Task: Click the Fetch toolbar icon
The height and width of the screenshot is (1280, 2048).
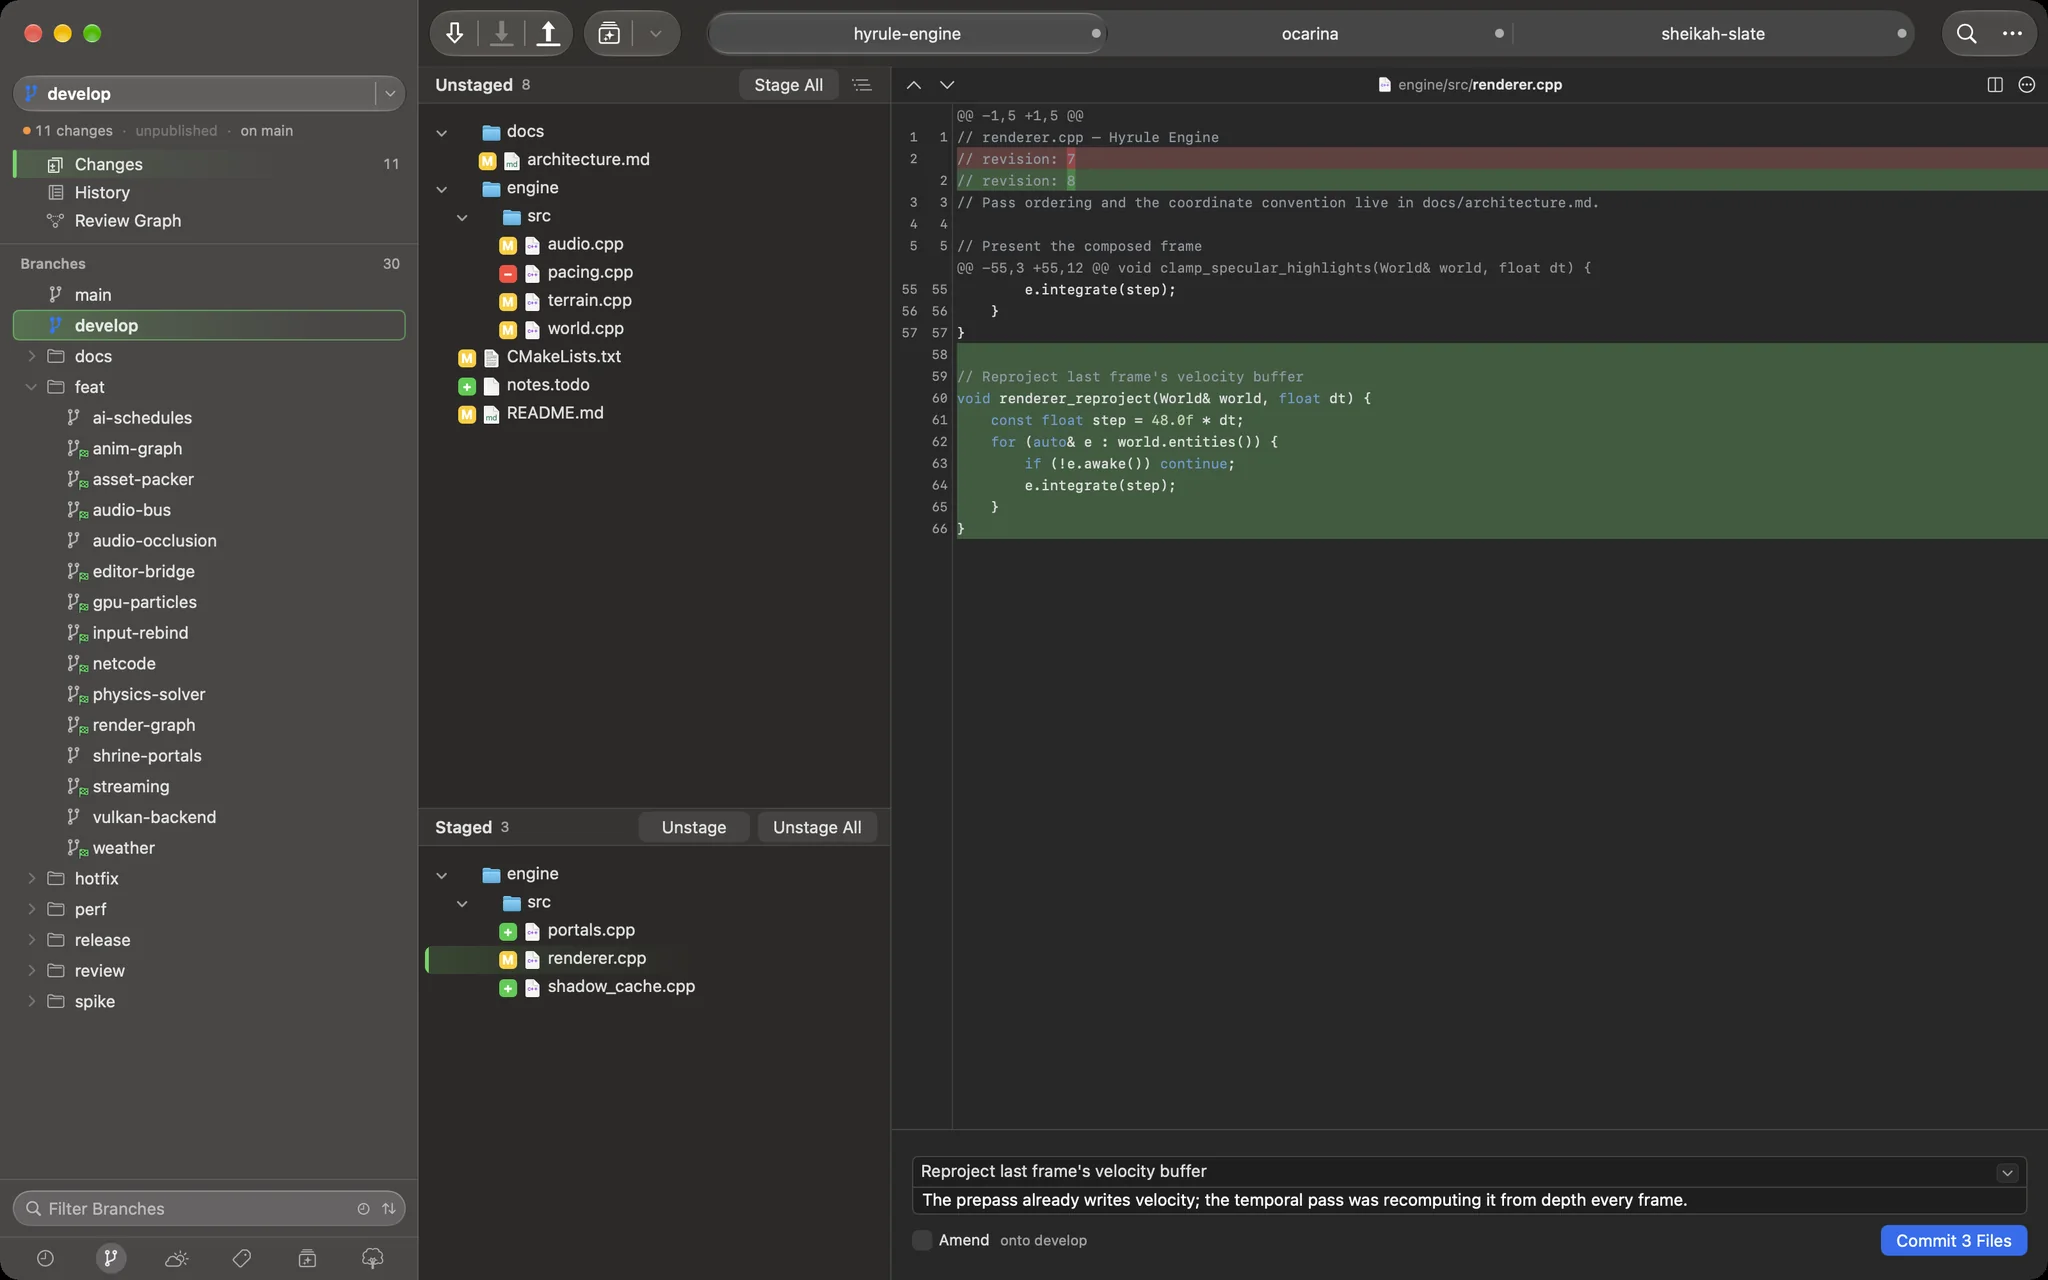Action: point(454,33)
